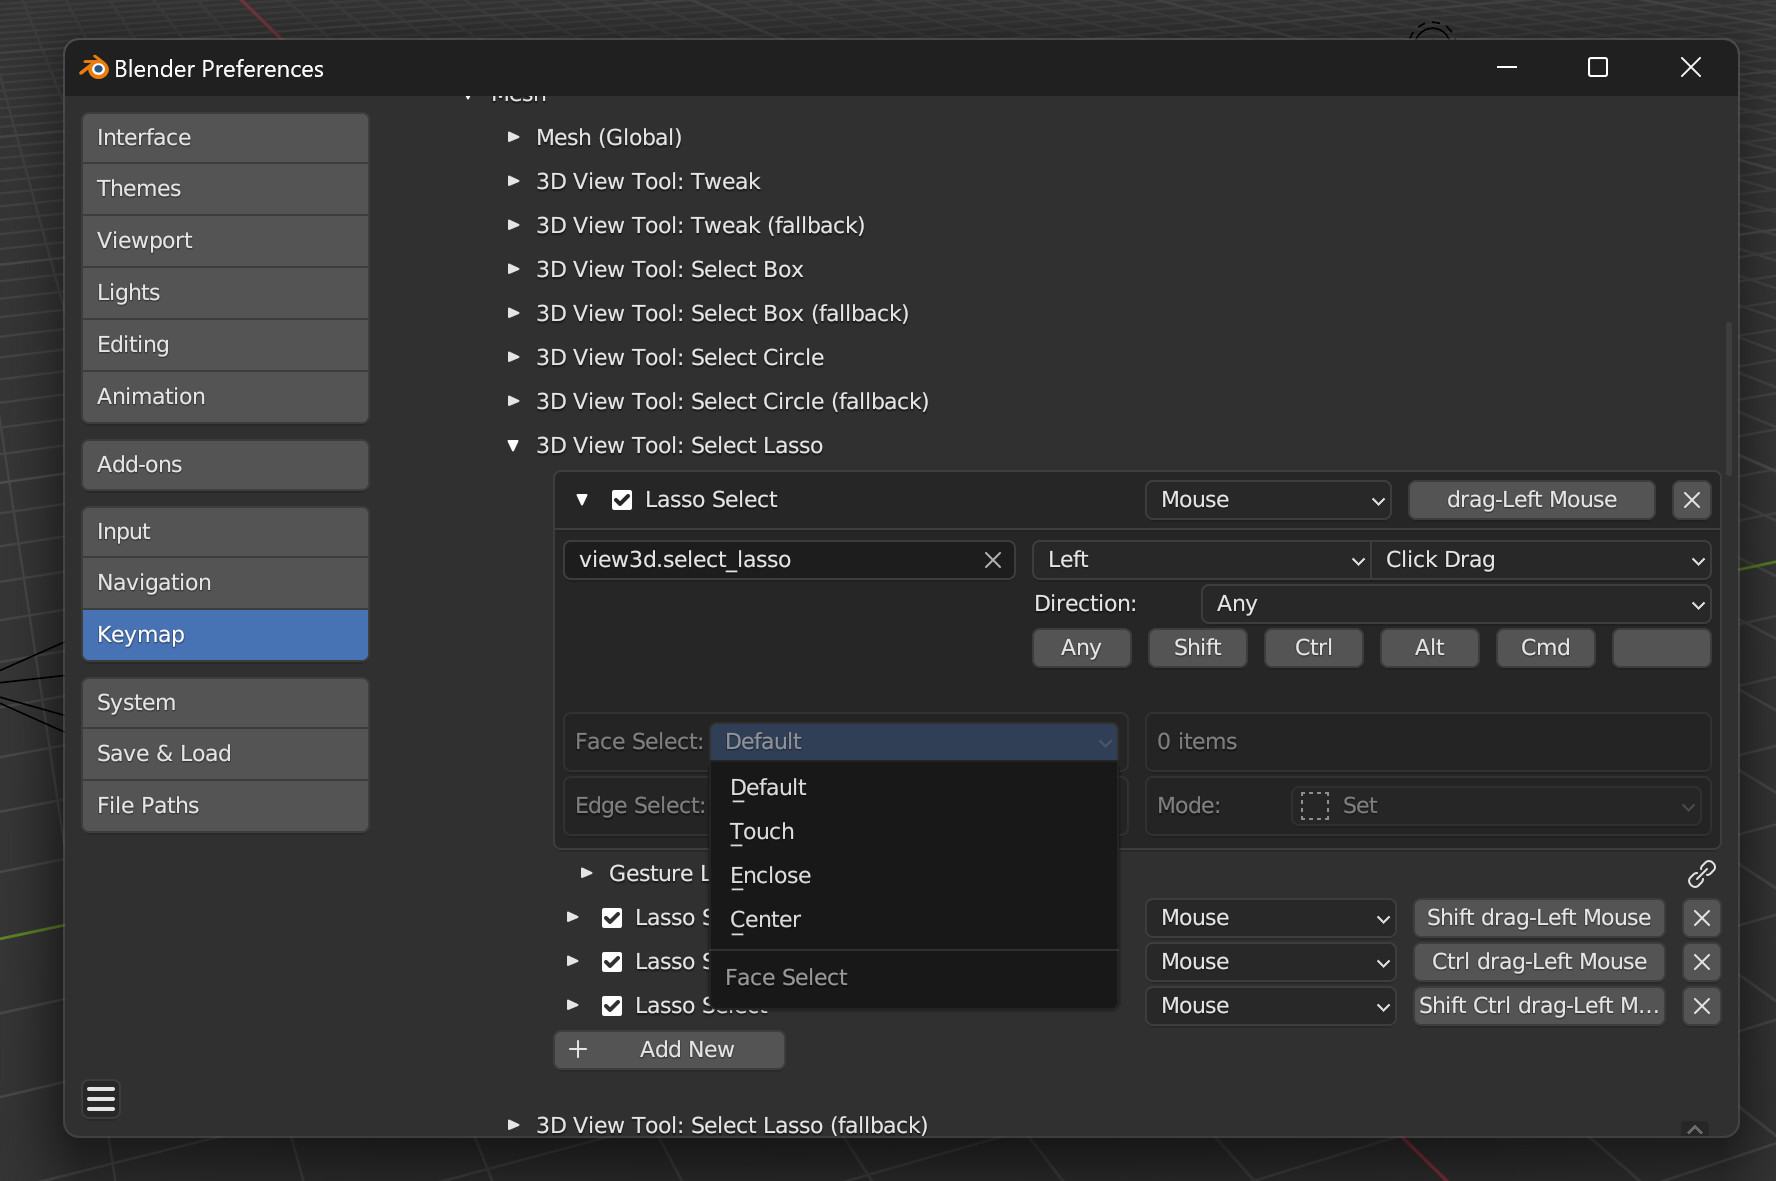The height and width of the screenshot is (1181, 1776).
Task: Remove the Shift Ctrl drag-Left Mouse keymap item
Action: click(x=1701, y=1006)
